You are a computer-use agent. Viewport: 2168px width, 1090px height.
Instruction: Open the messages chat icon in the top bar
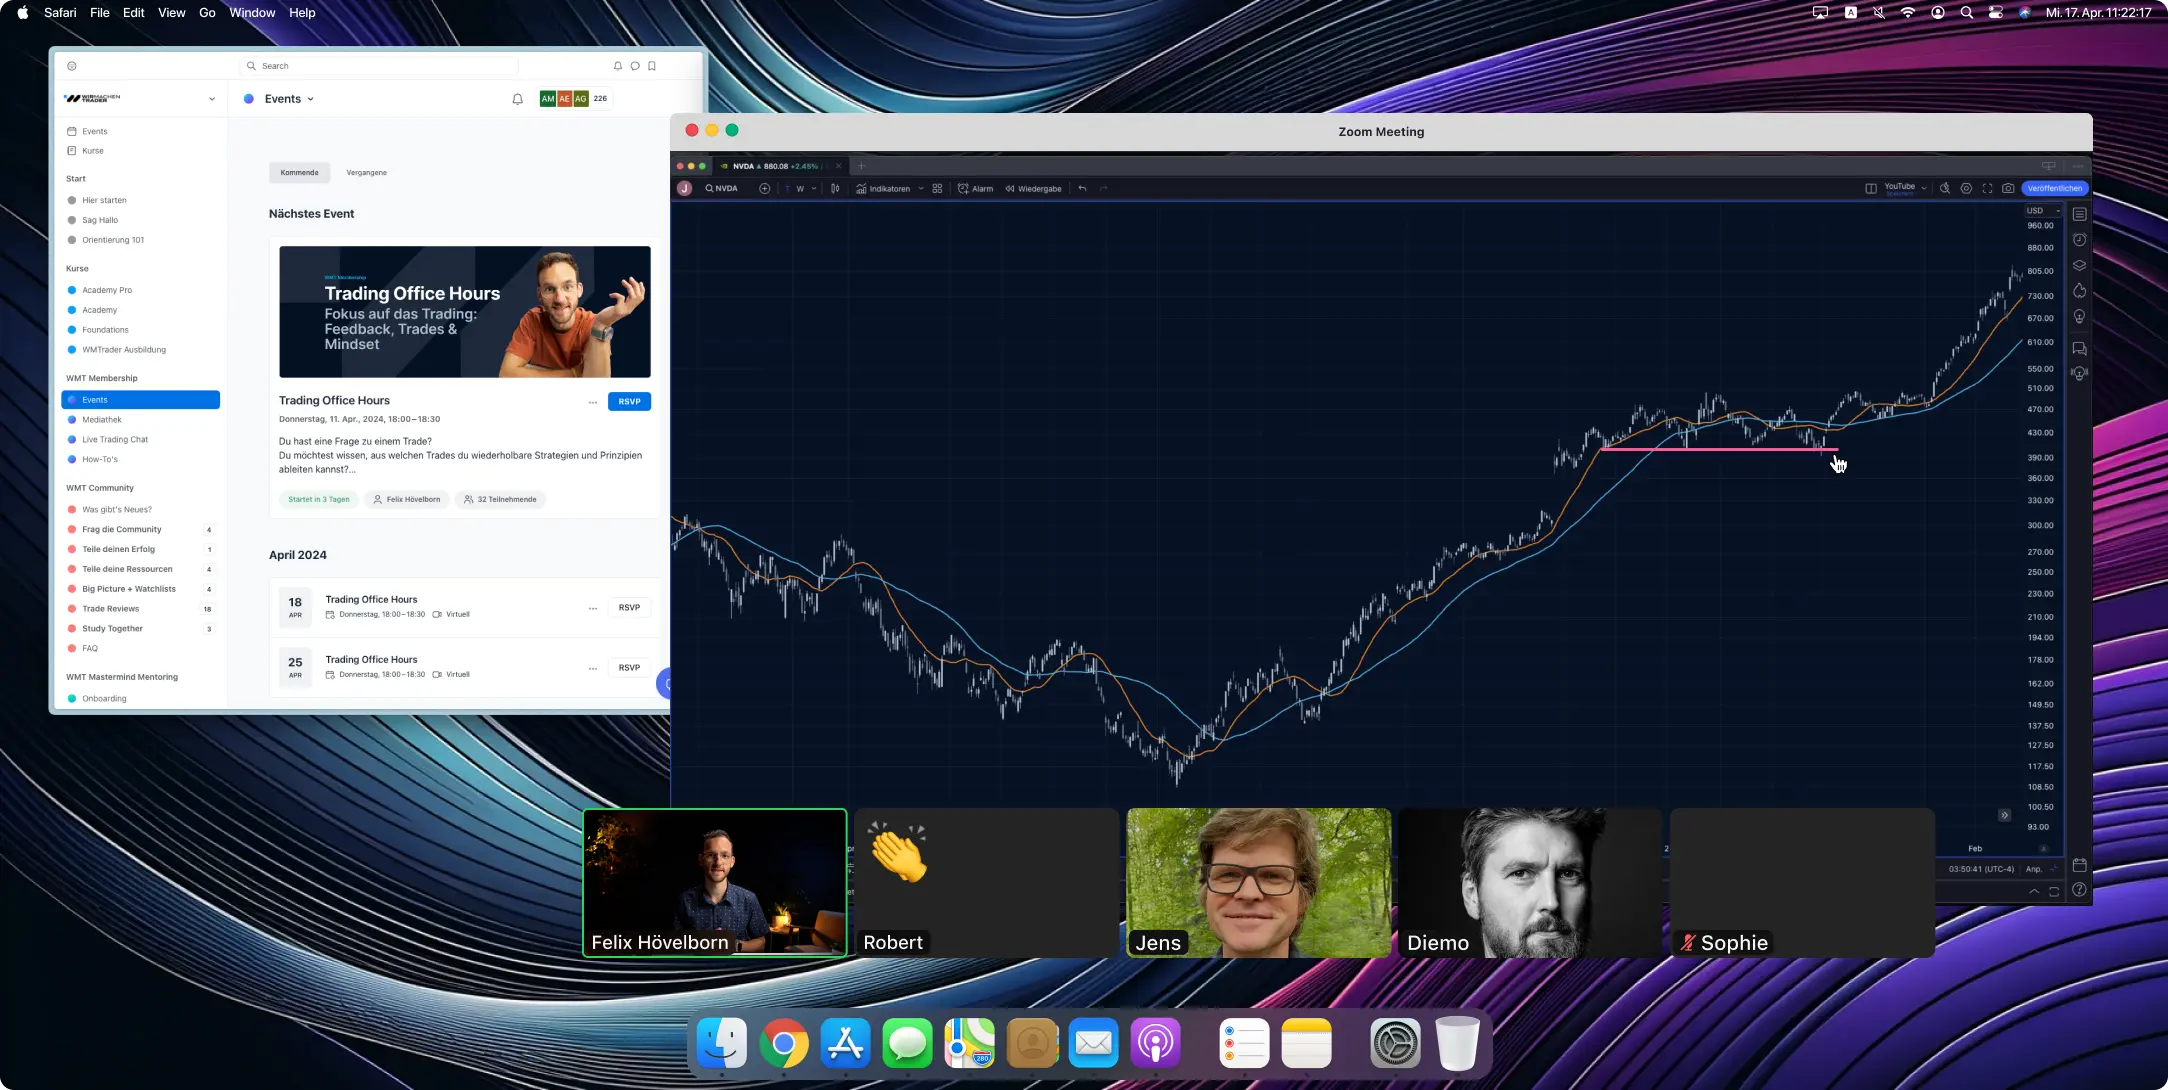click(635, 66)
